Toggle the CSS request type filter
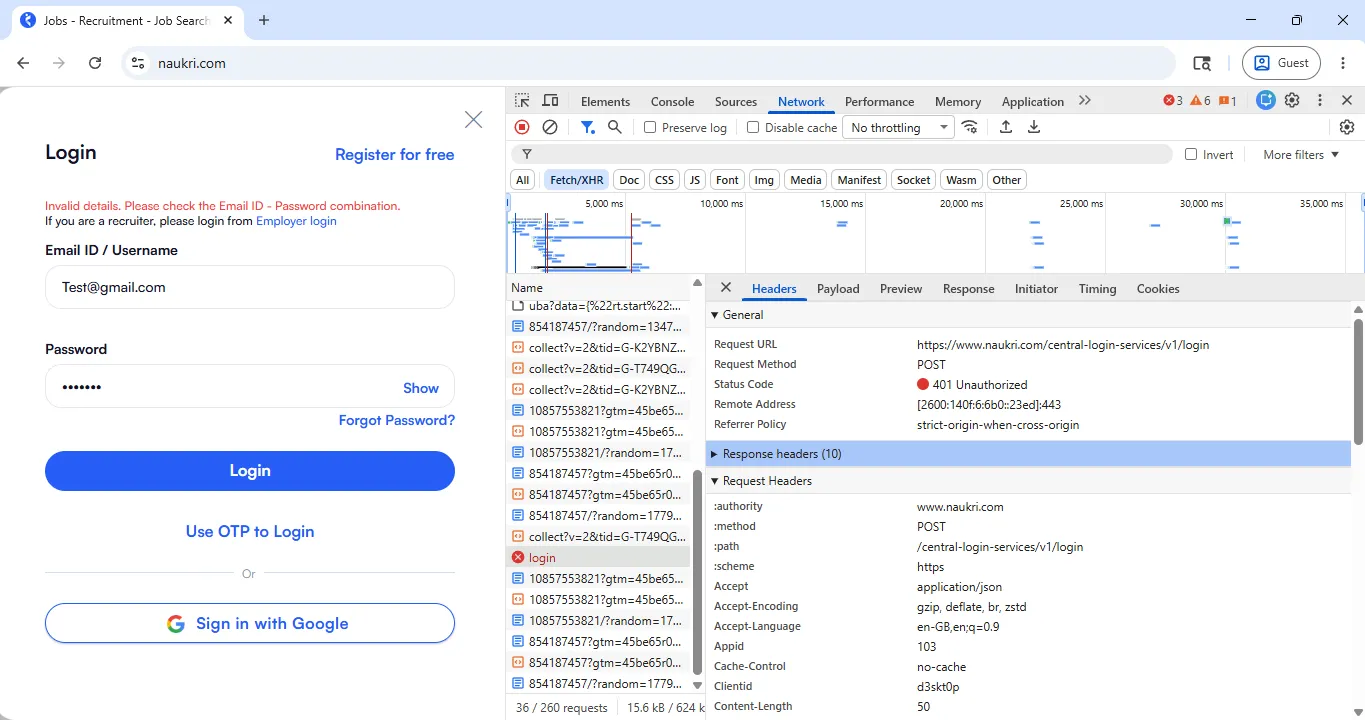Screen dimensions: 1365x720 coord(664,180)
